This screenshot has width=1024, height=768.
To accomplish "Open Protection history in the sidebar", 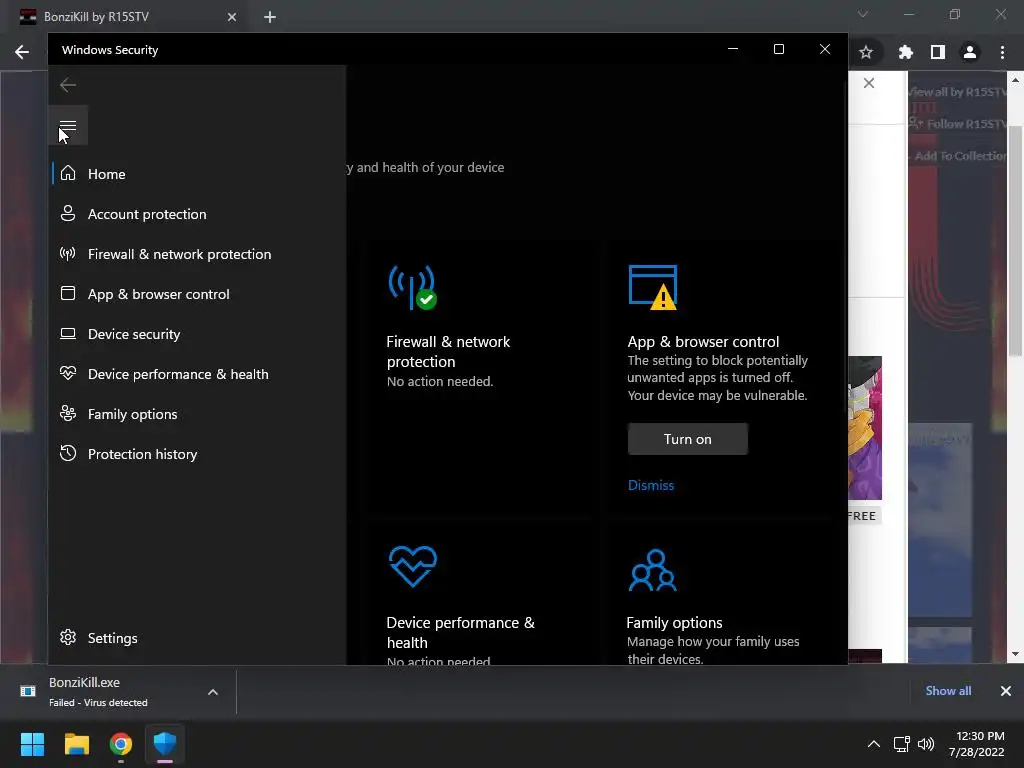I will [x=199, y=454].
